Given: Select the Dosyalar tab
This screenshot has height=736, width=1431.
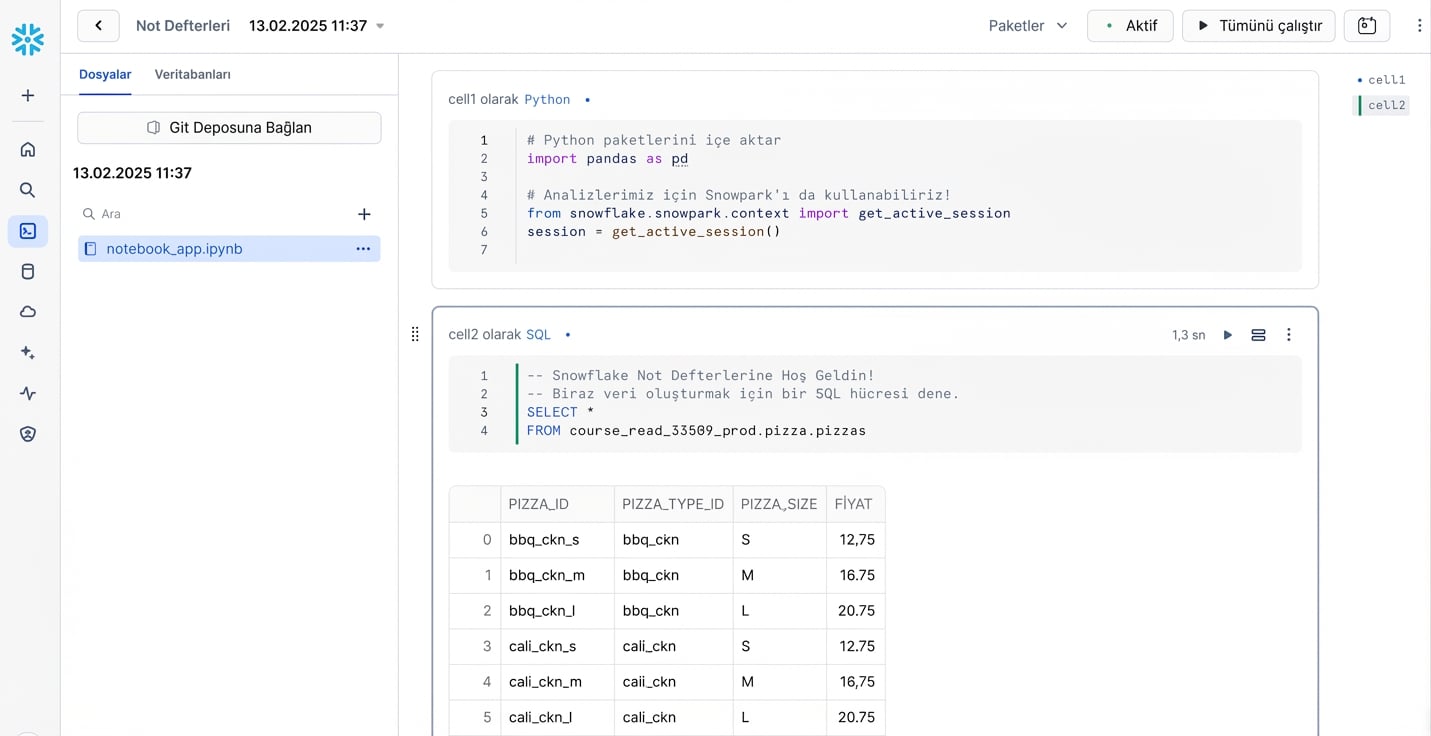Looking at the screenshot, I should coord(105,74).
